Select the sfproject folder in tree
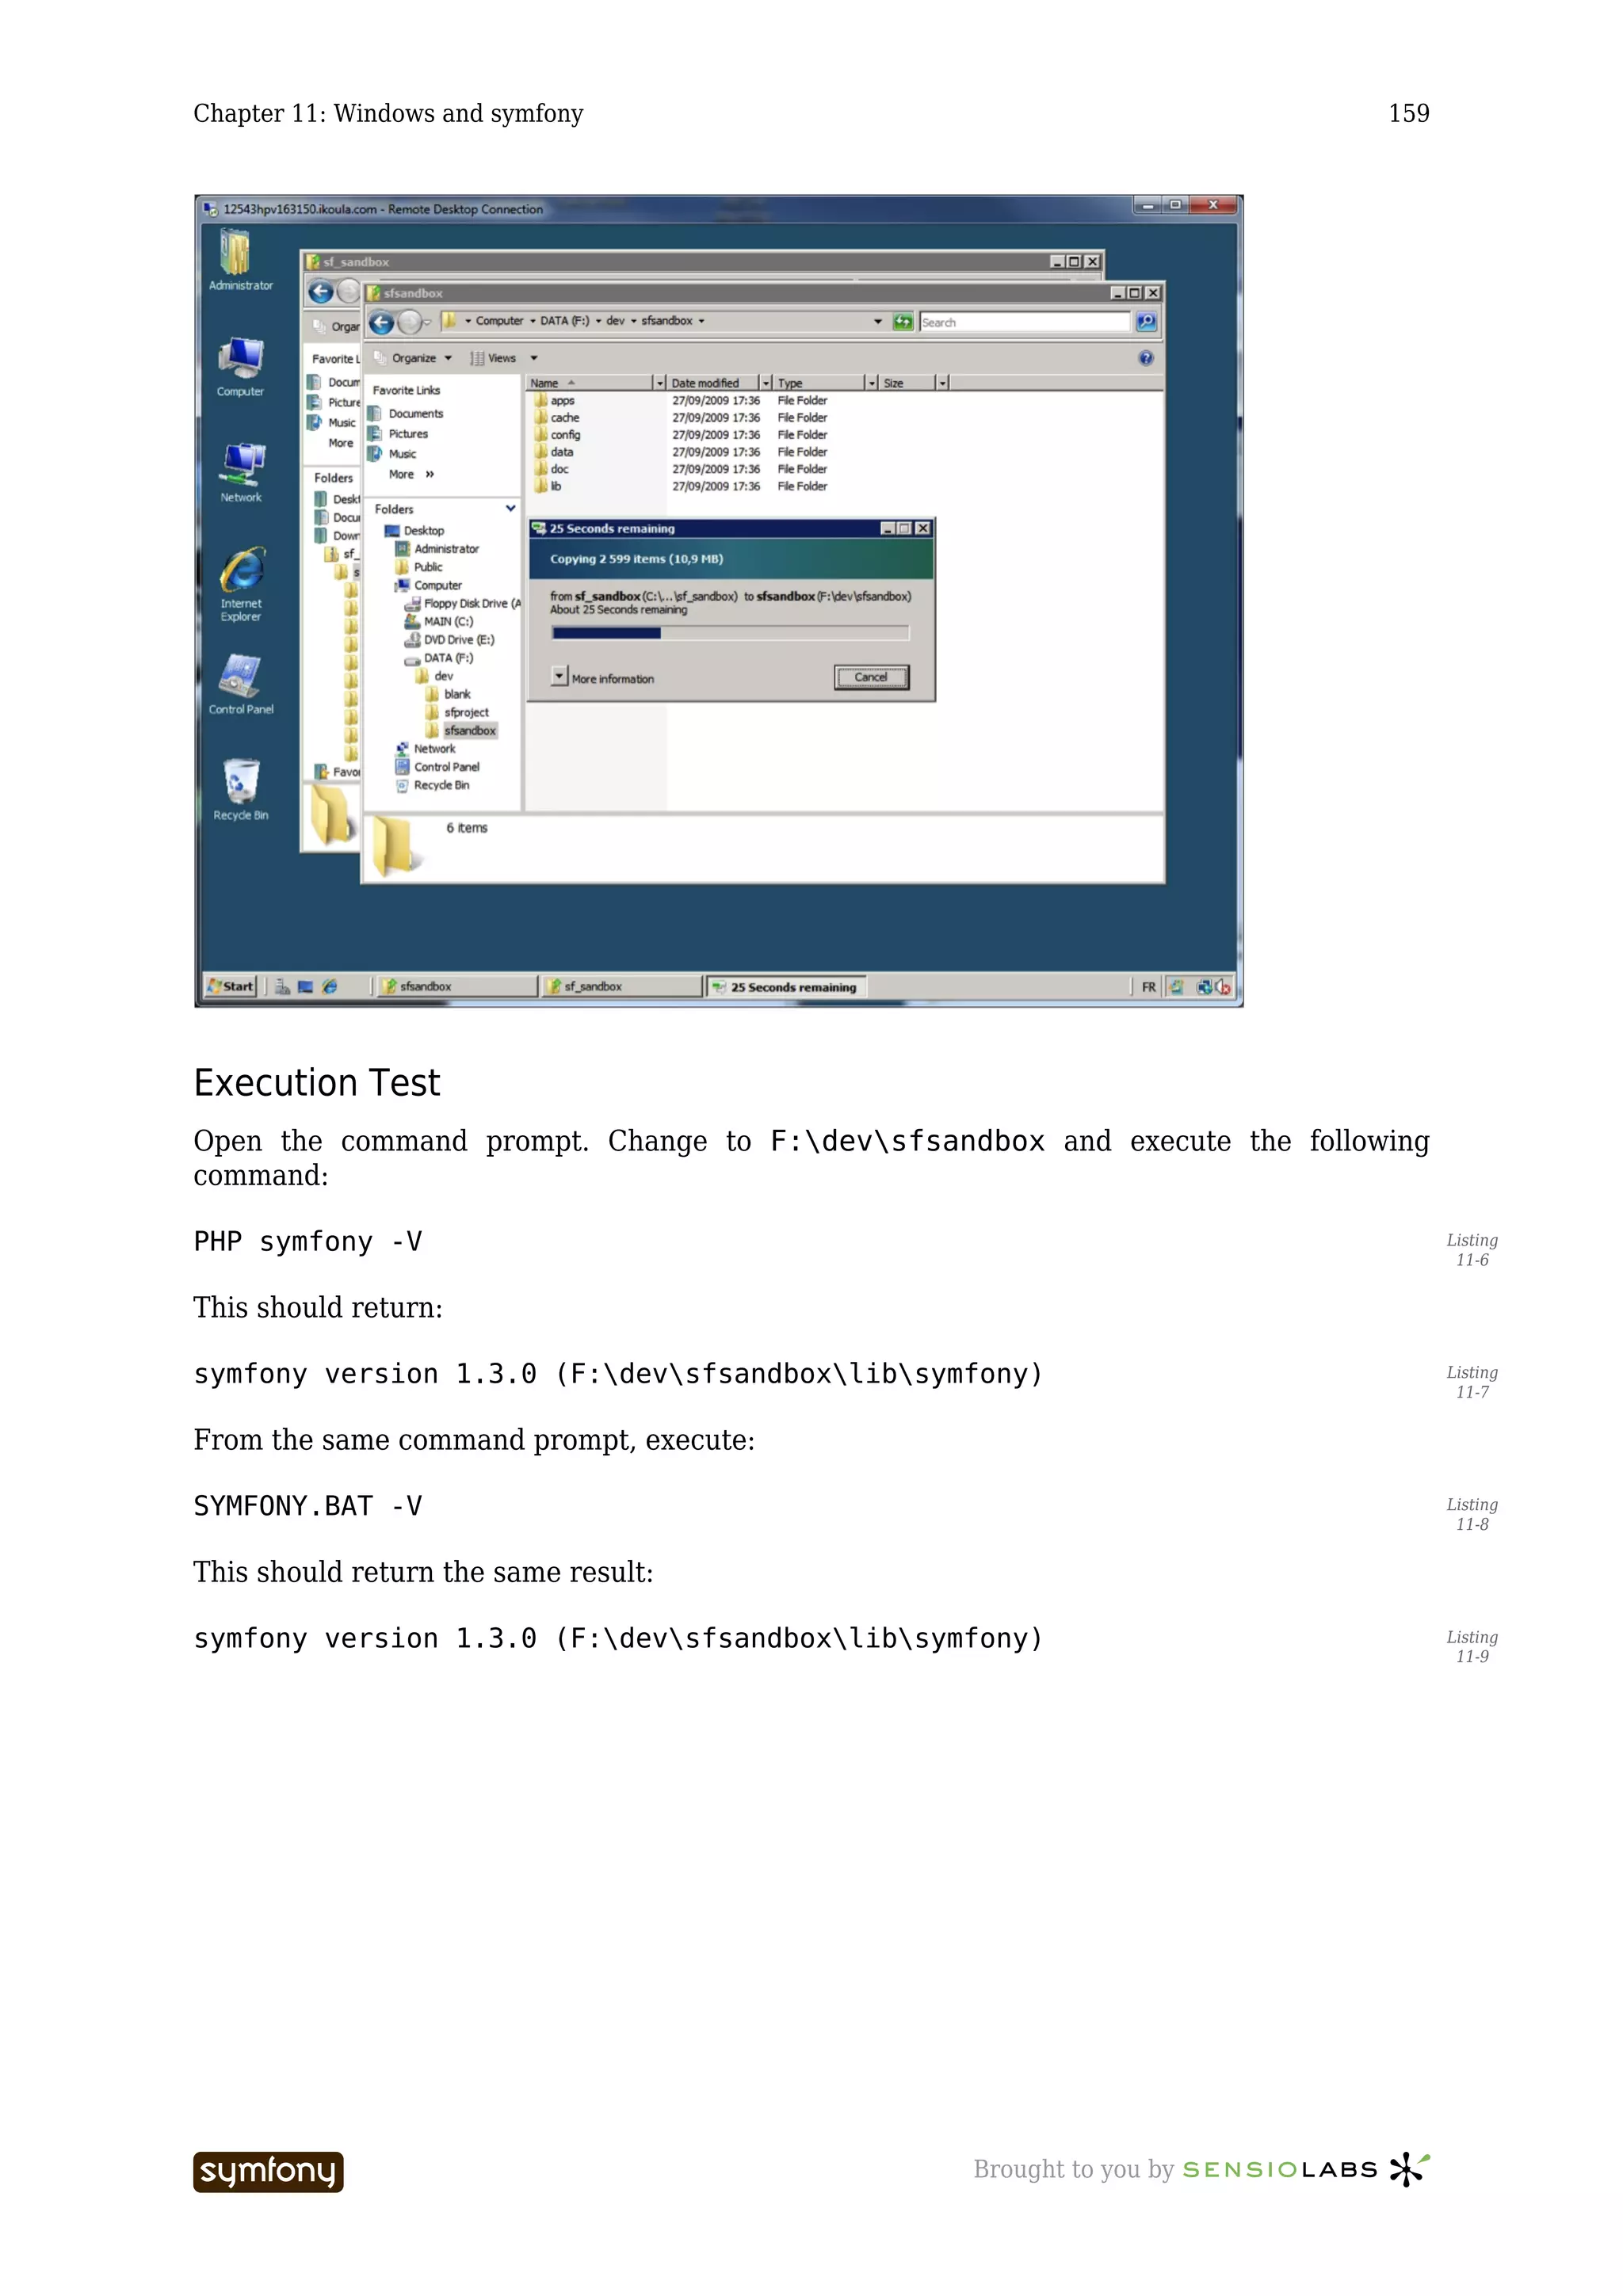Screen dimensions: 1623x2296 click(457, 712)
